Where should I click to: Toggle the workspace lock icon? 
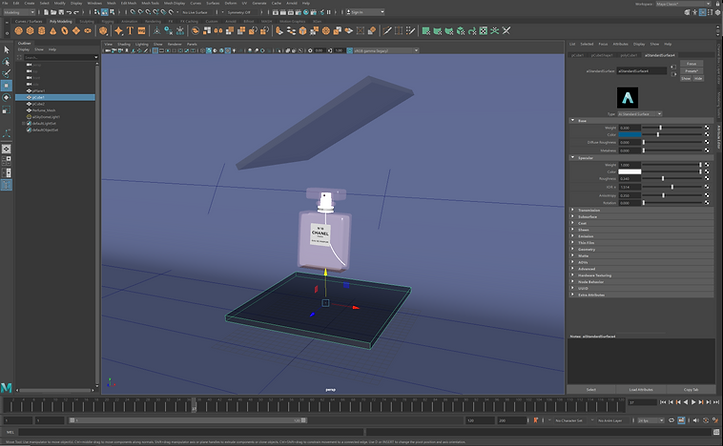717,4
